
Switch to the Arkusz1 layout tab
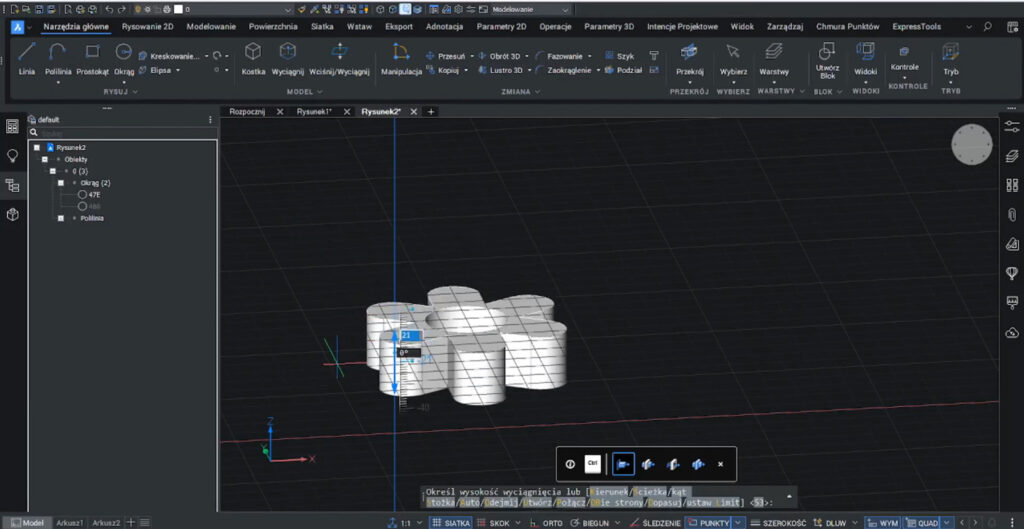[x=69, y=523]
